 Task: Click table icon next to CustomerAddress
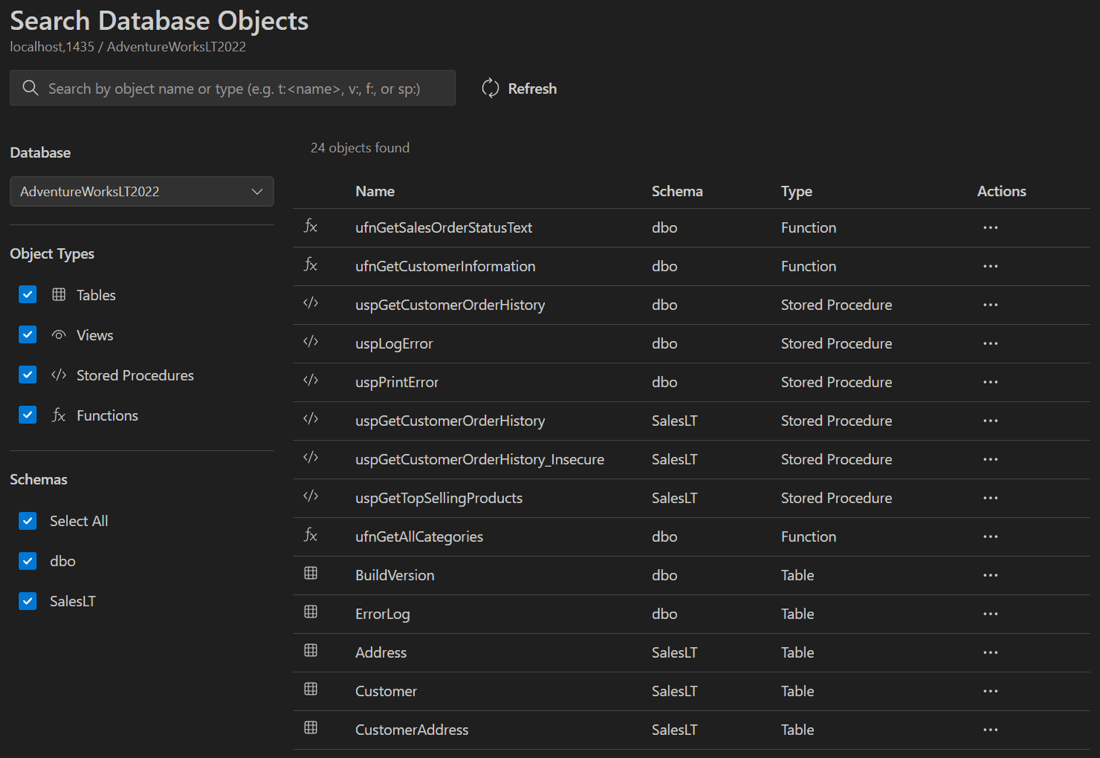coord(311,729)
